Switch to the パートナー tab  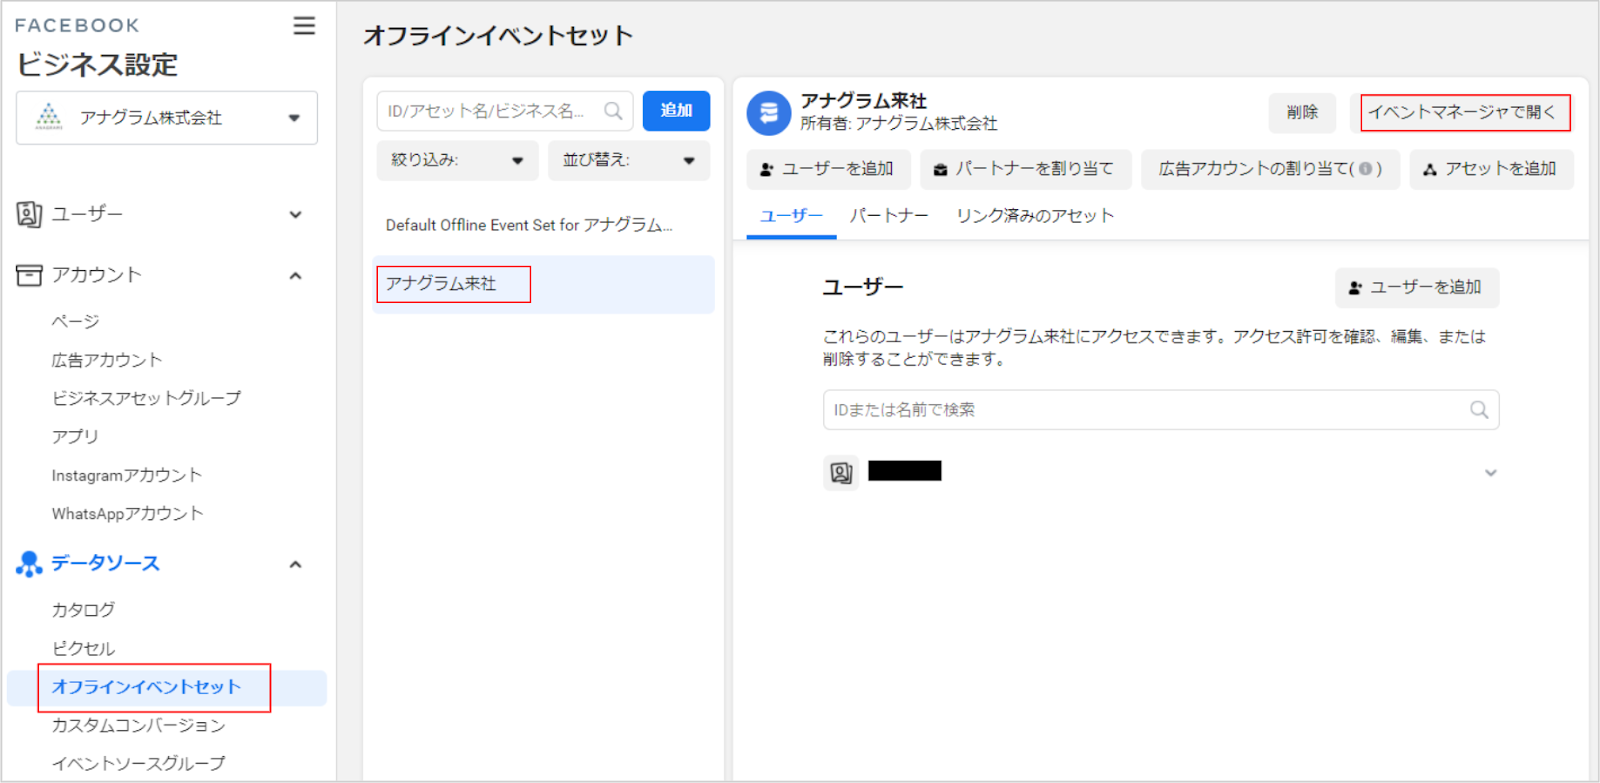coord(888,216)
